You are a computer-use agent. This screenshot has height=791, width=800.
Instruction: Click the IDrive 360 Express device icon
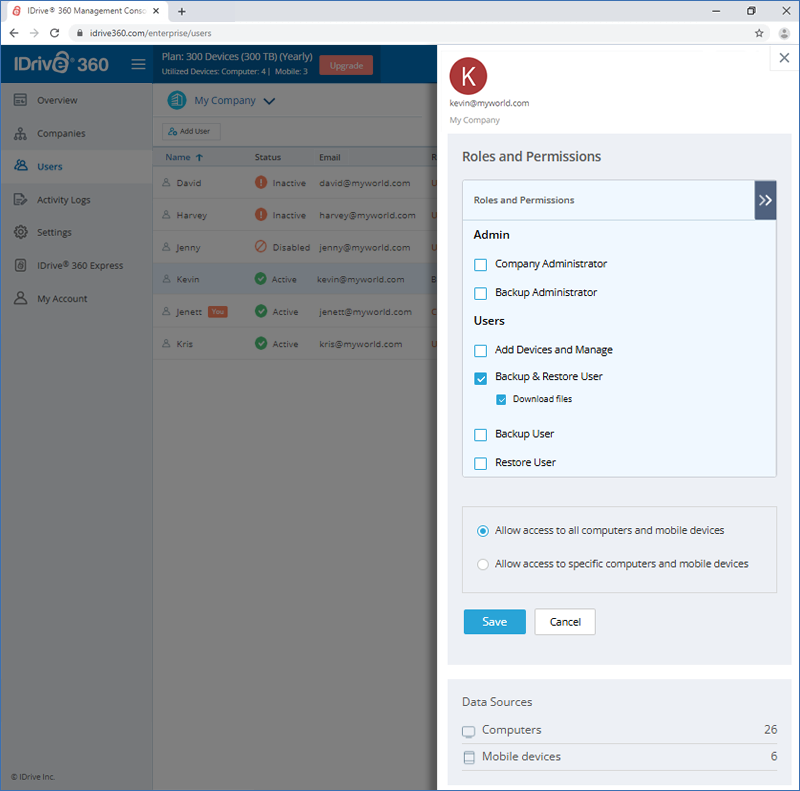tap(20, 265)
